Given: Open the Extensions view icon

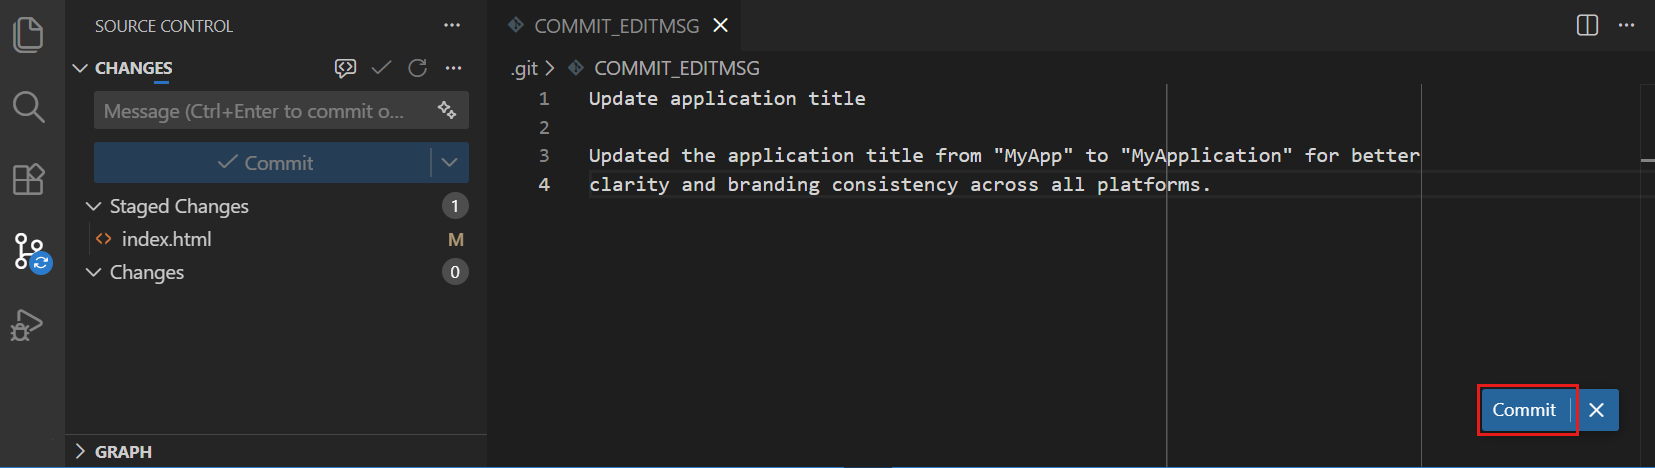Looking at the screenshot, I should [x=29, y=179].
